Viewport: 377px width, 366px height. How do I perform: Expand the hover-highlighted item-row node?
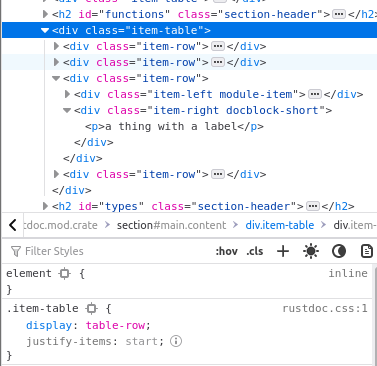tap(56, 62)
